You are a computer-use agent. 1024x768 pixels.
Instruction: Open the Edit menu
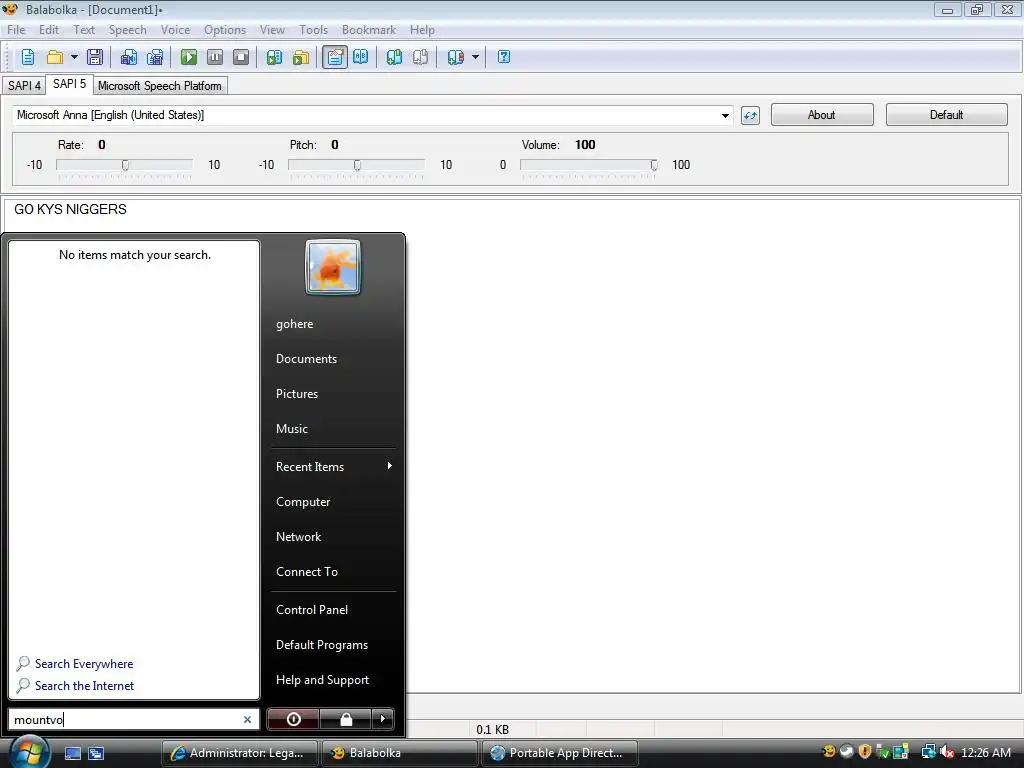[x=49, y=29]
